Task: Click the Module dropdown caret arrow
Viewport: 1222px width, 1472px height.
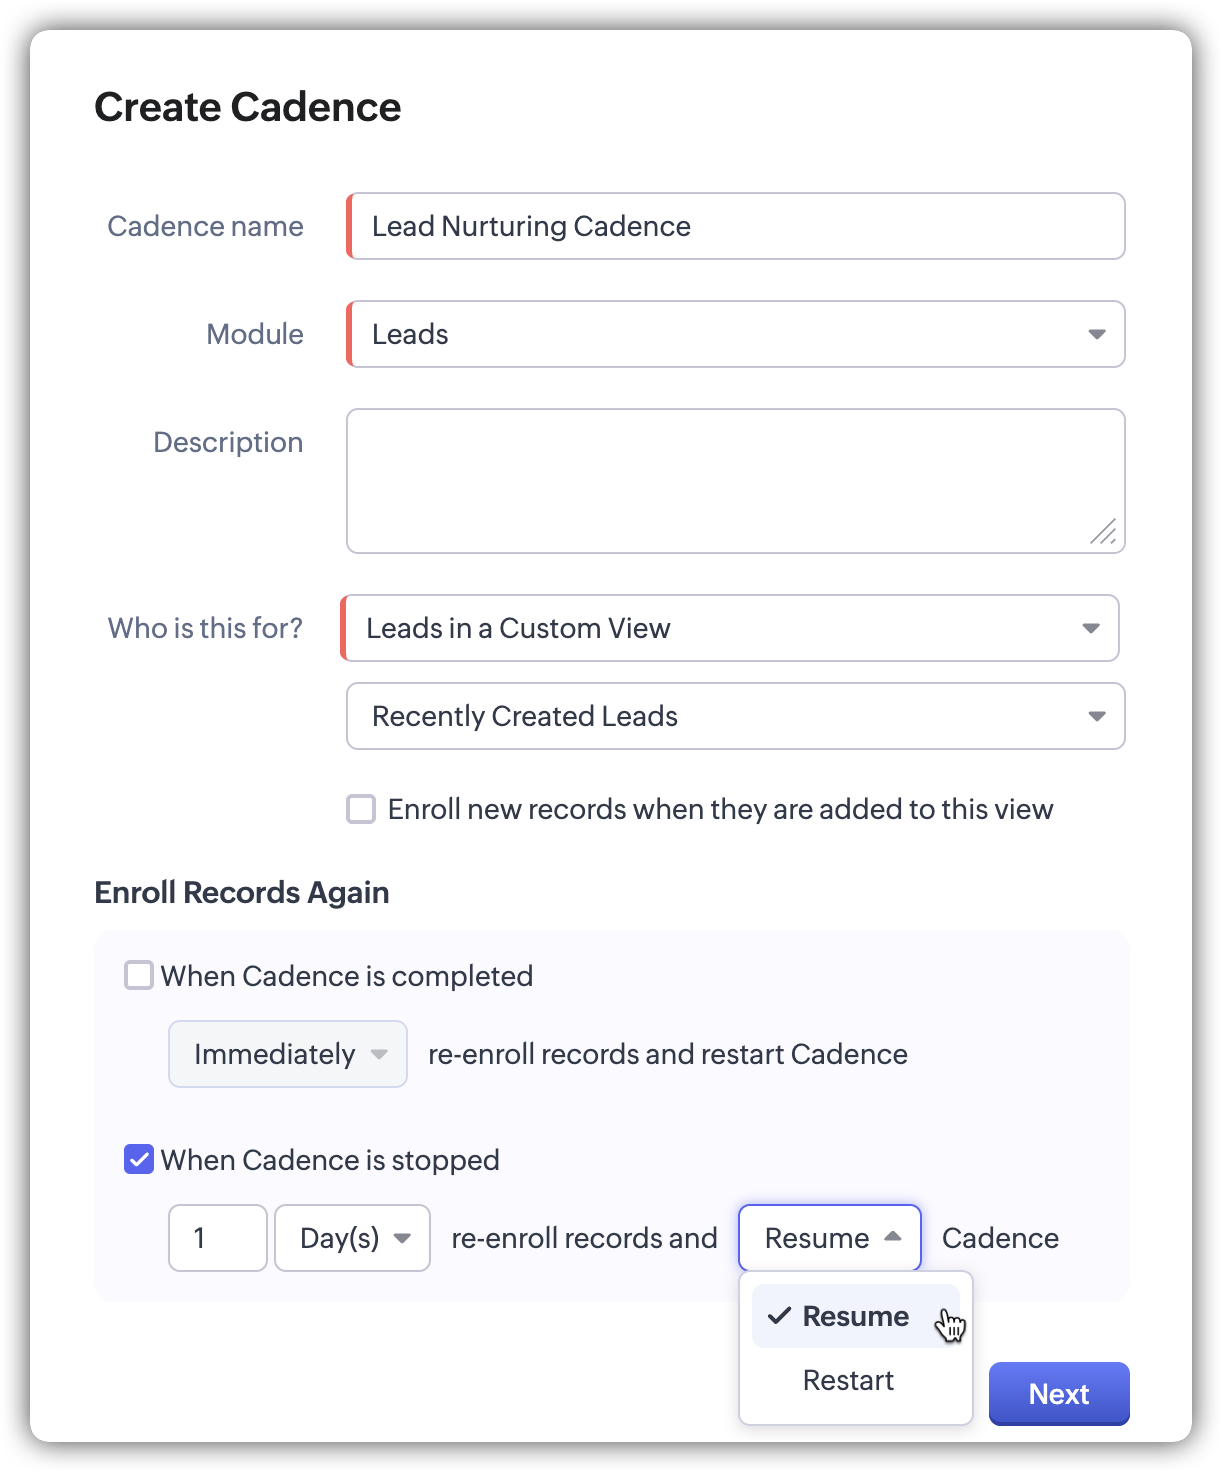Action: coord(1097,334)
